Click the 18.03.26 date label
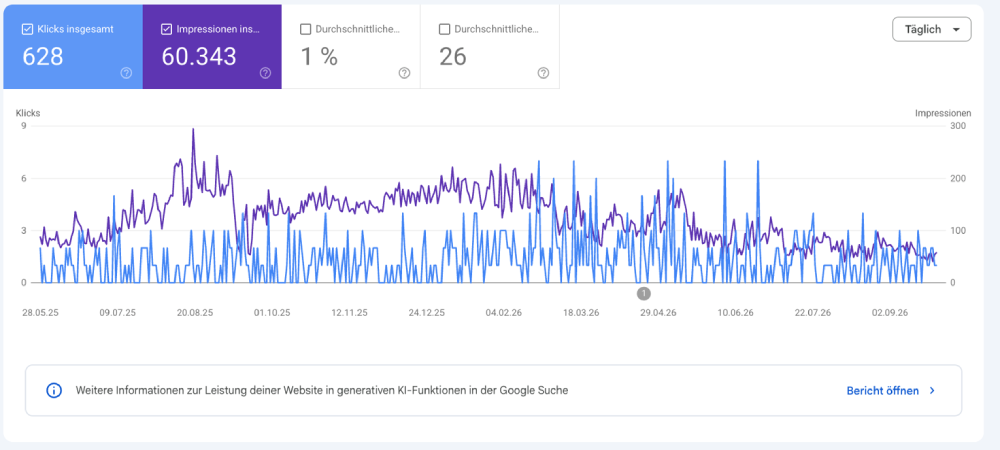 pyautogui.click(x=580, y=313)
